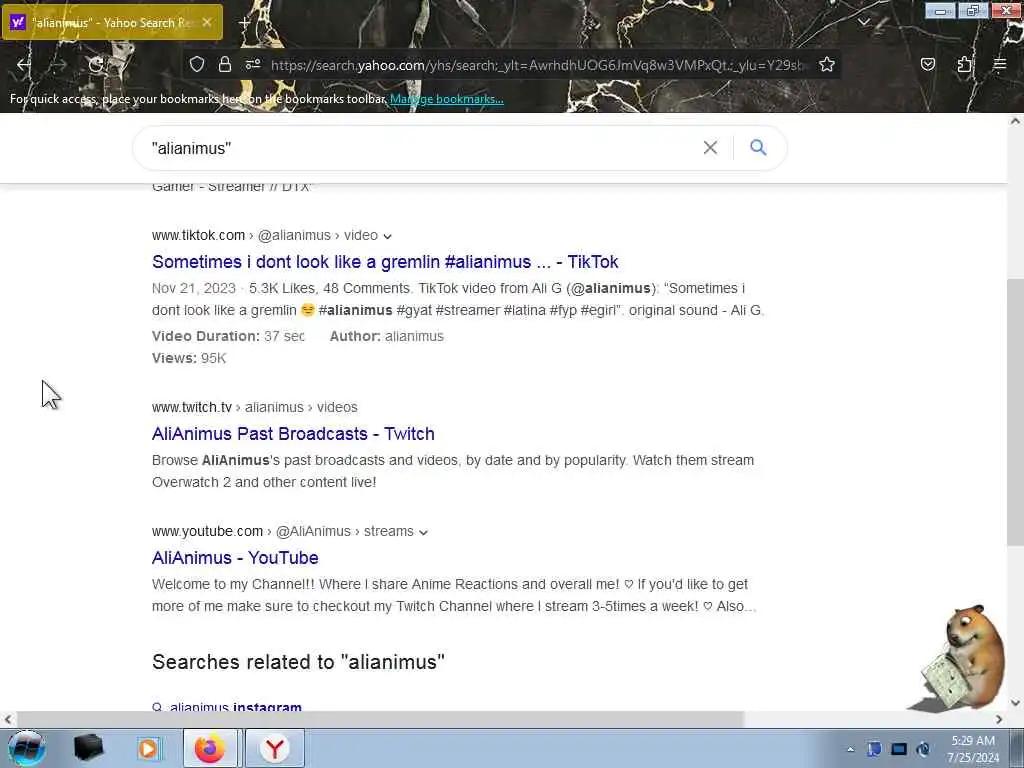Click the www.tiktok.com breadcrumb text
The height and width of the screenshot is (768, 1024).
click(199, 235)
